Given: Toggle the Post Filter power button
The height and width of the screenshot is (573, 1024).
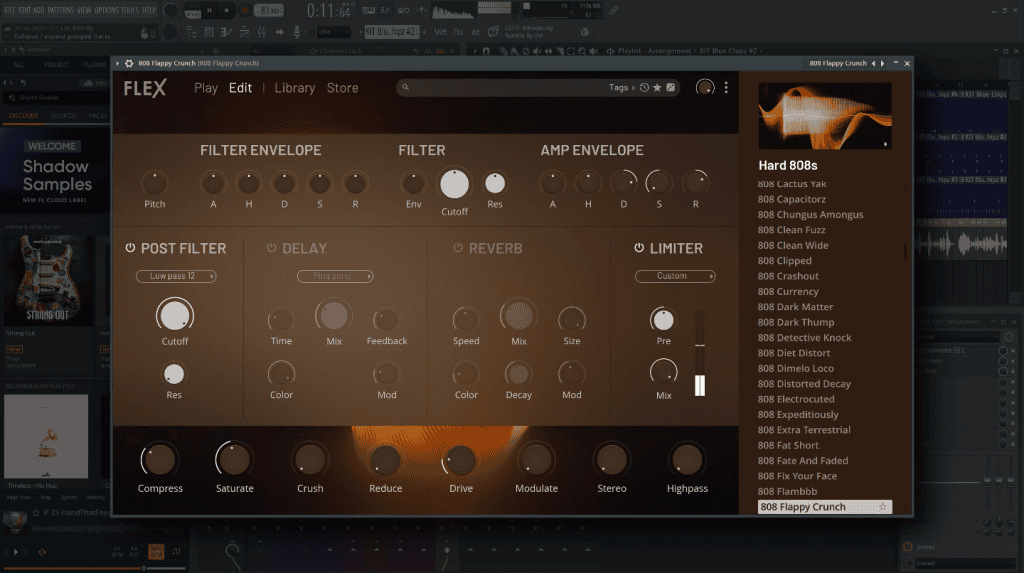Looking at the screenshot, I should click(130, 248).
